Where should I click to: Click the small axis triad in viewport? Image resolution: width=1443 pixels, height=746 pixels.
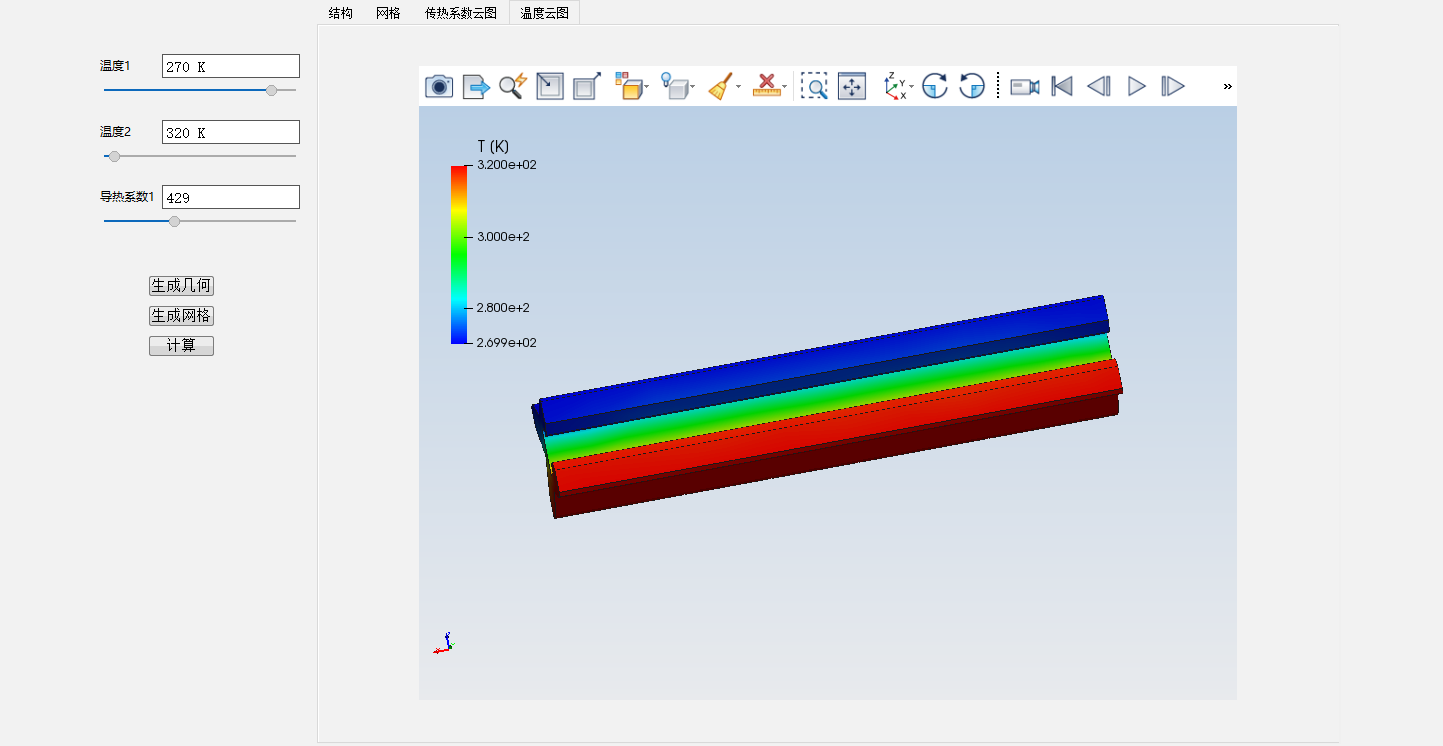tap(444, 643)
